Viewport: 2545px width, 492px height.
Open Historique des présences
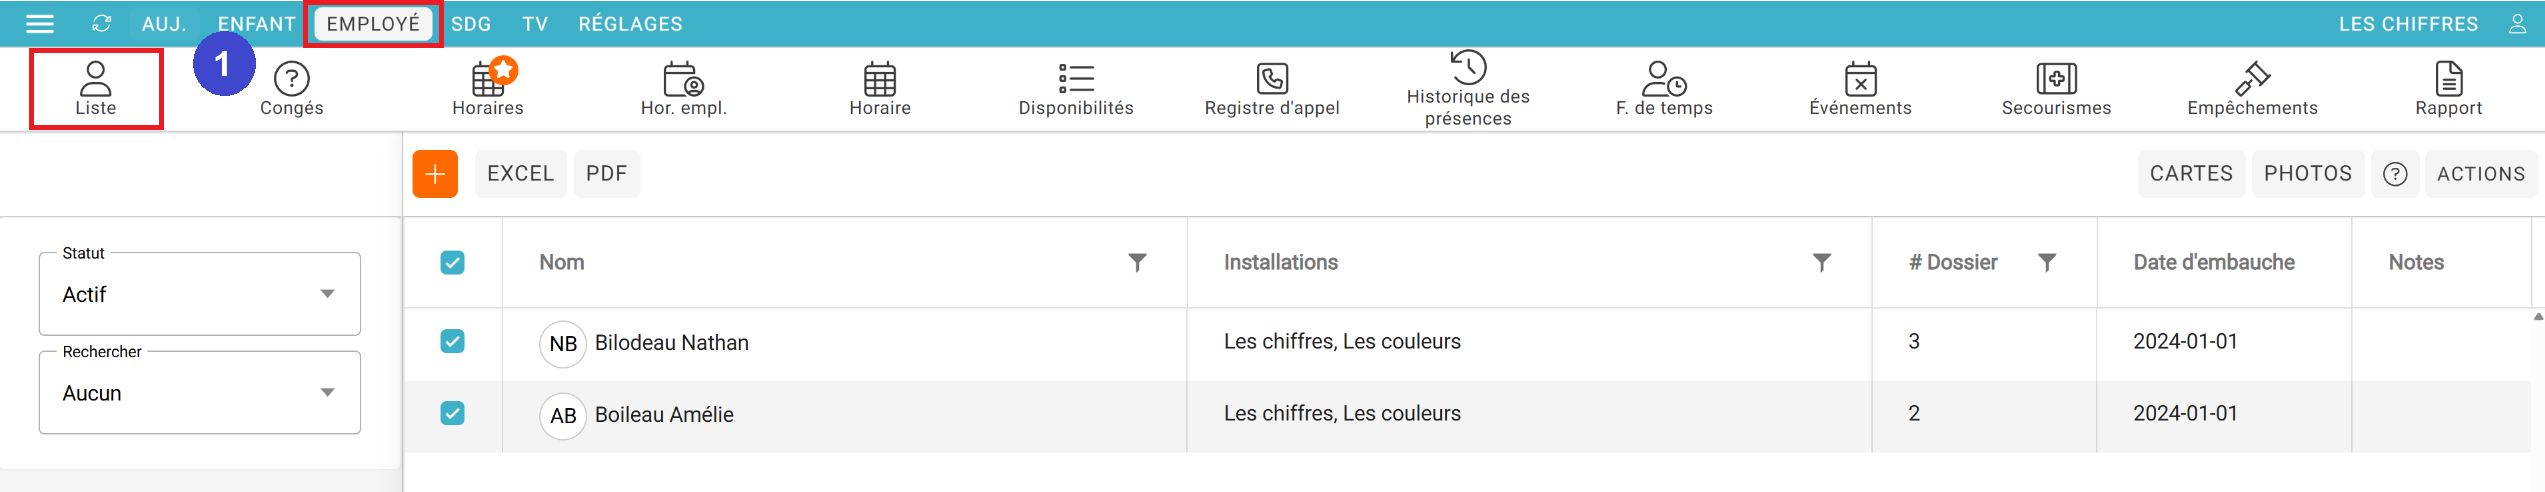click(x=1467, y=88)
